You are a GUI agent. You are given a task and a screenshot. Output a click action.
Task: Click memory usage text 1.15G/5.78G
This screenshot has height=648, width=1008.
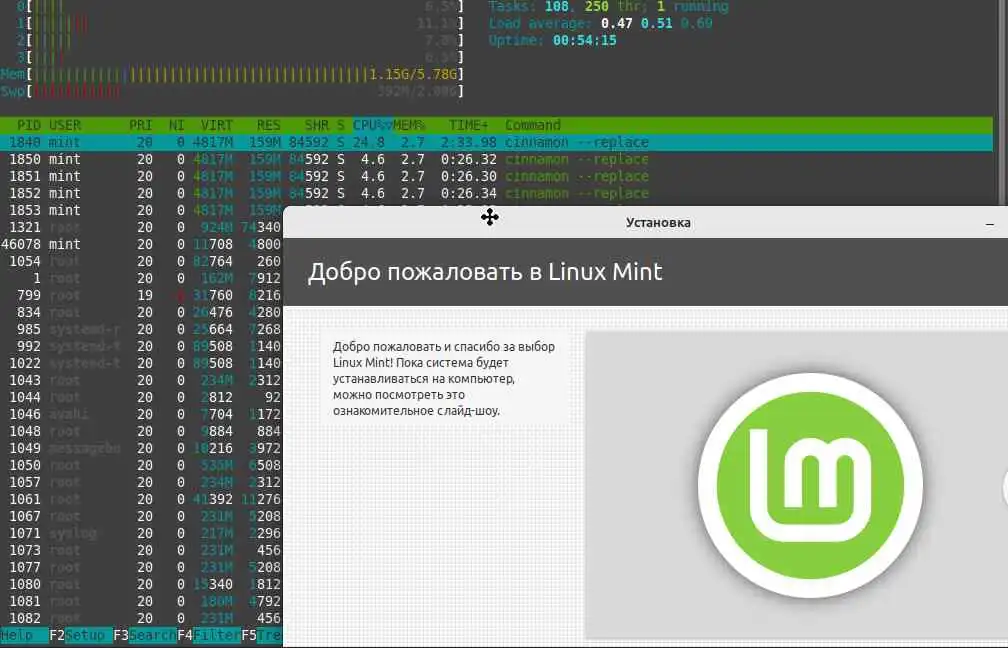pos(413,75)
